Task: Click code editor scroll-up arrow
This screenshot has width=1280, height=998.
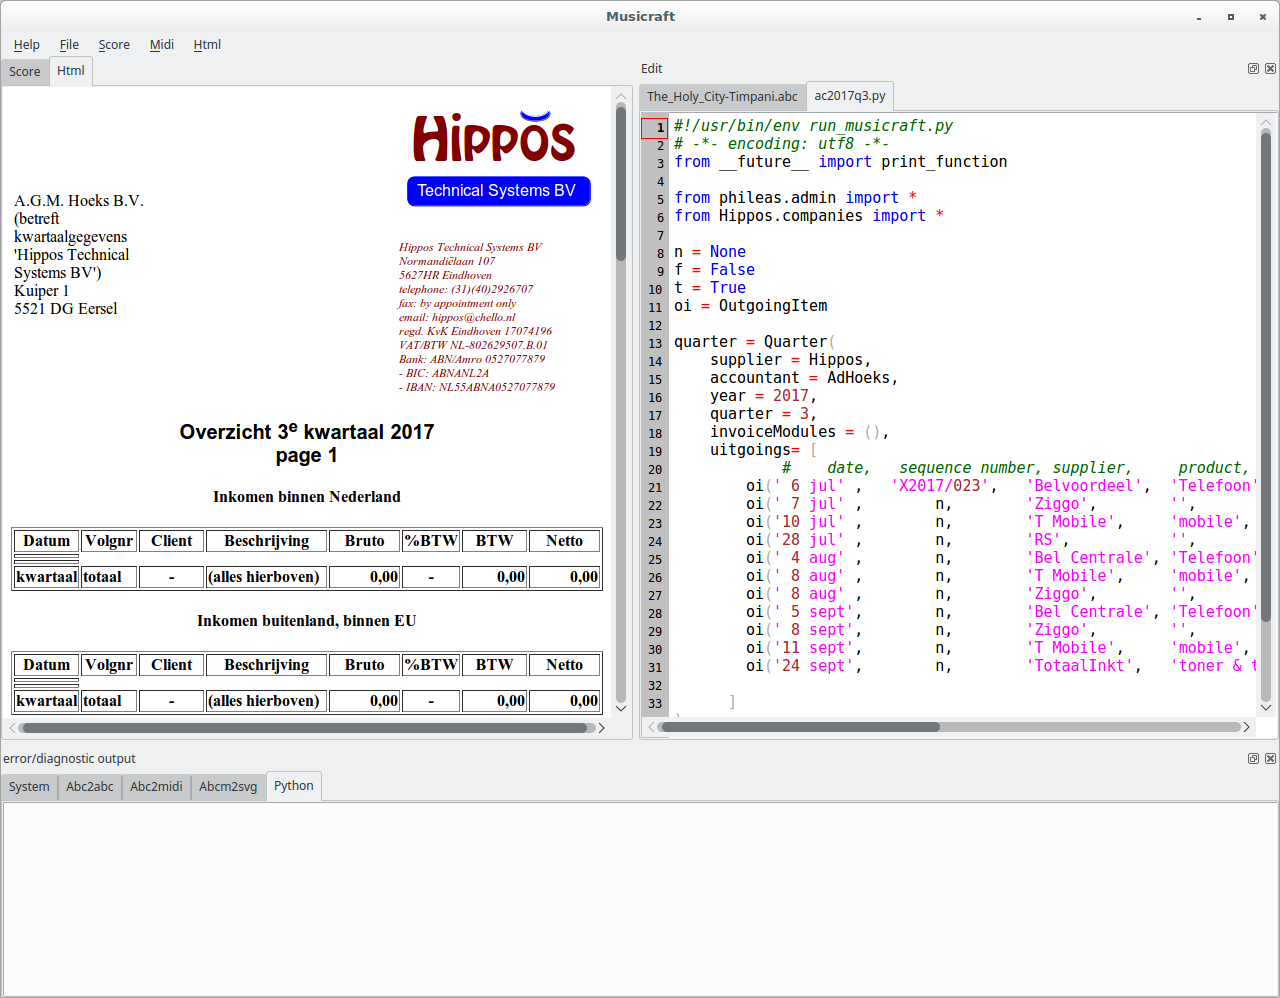Action: [1266, 123]
